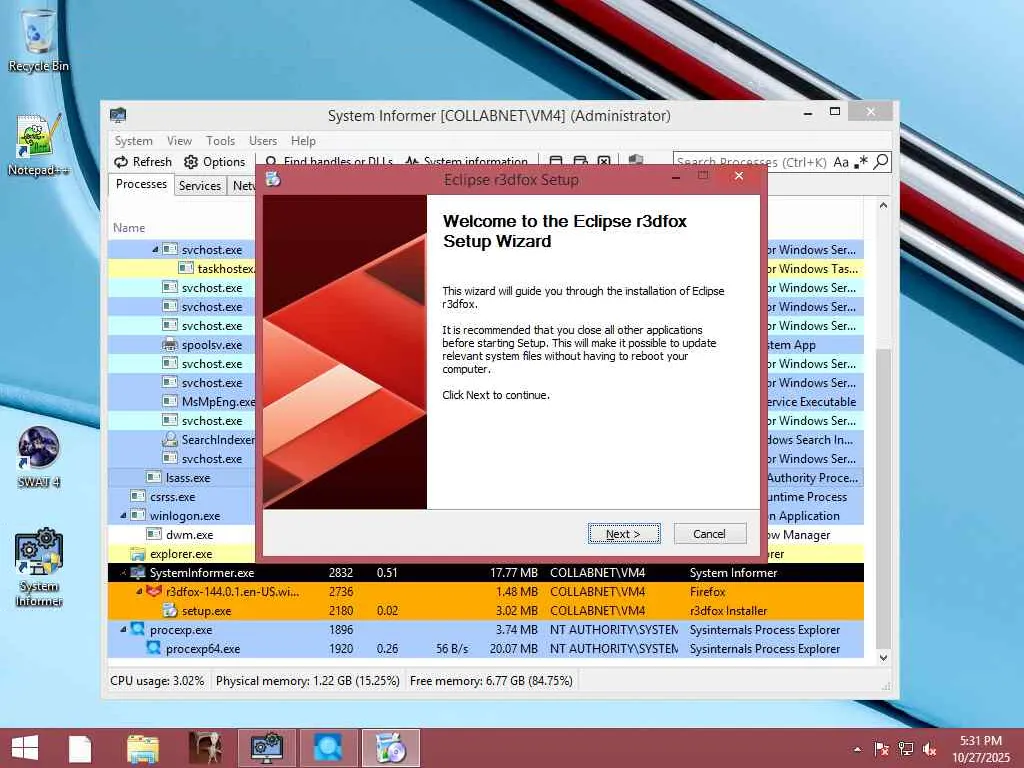Click r3dfox process icon in list

(153, 591)
